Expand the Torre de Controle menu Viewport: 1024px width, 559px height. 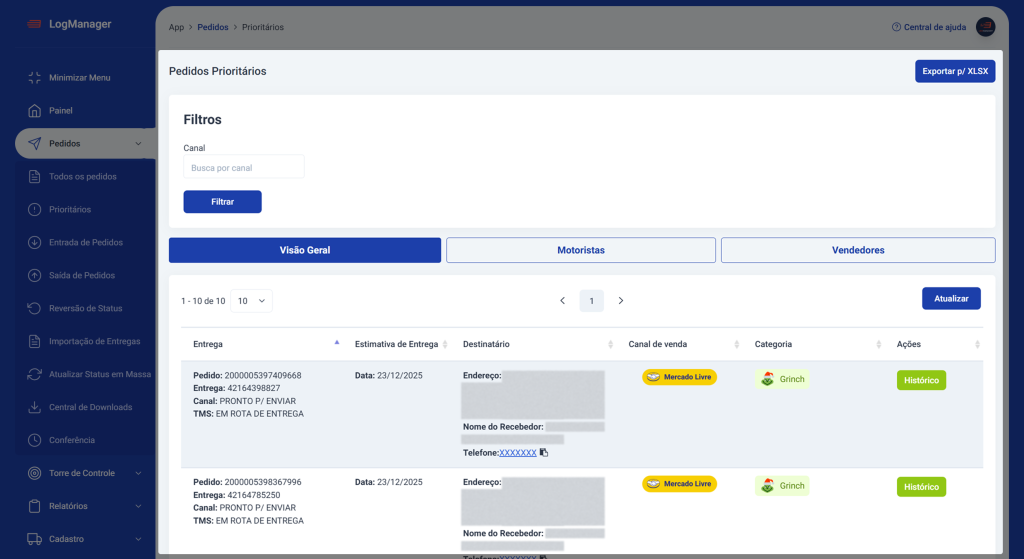point(138,474)
